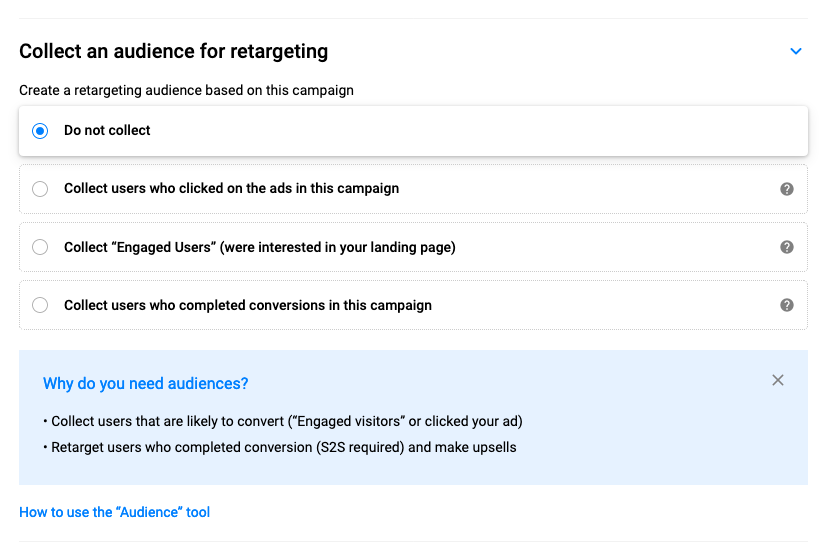
Task: Dismiss the "Why do you need audiences?" banner
Action: (x=778, y=380)
